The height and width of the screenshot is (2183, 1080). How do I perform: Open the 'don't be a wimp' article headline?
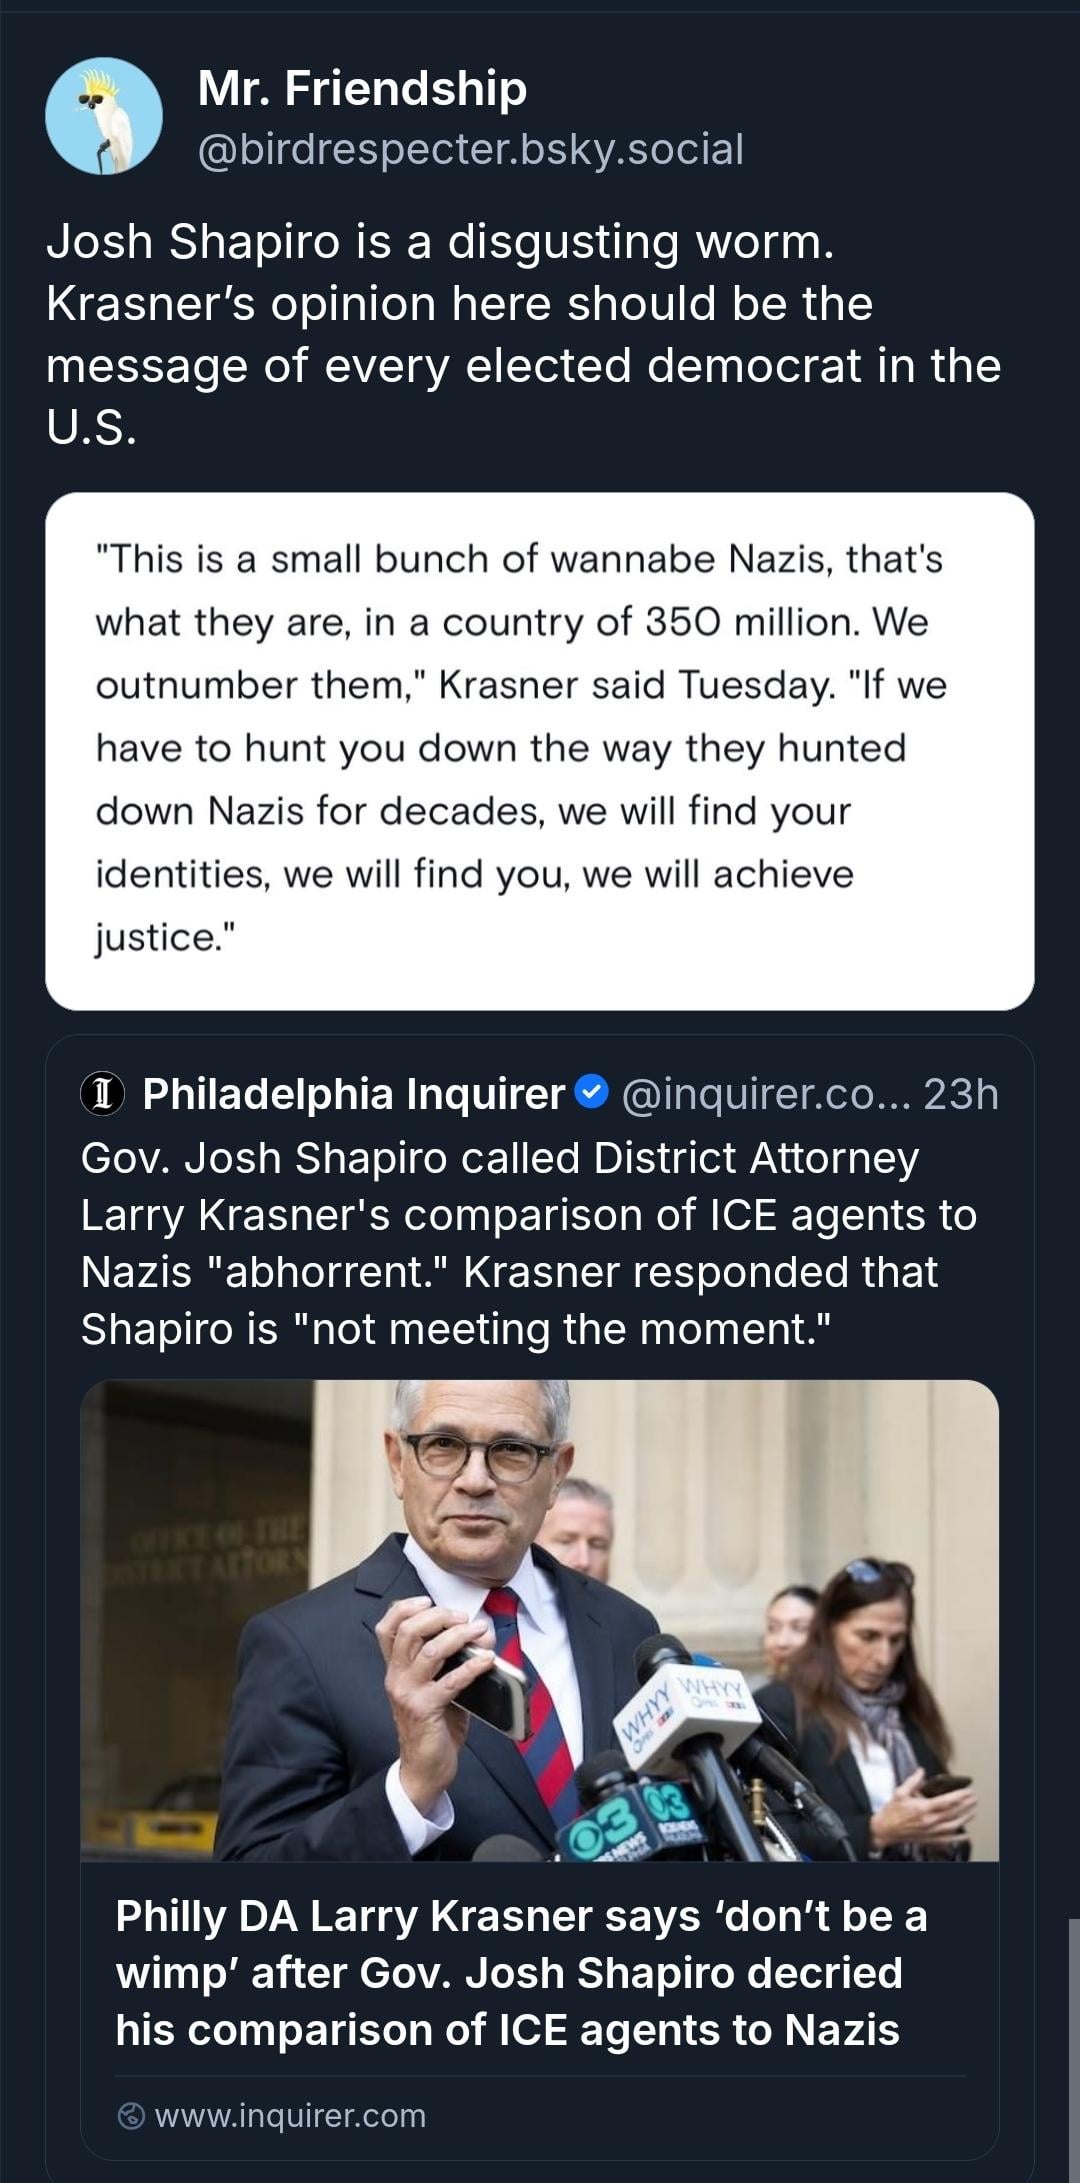pyautogui.click(x=521, y=1973)
